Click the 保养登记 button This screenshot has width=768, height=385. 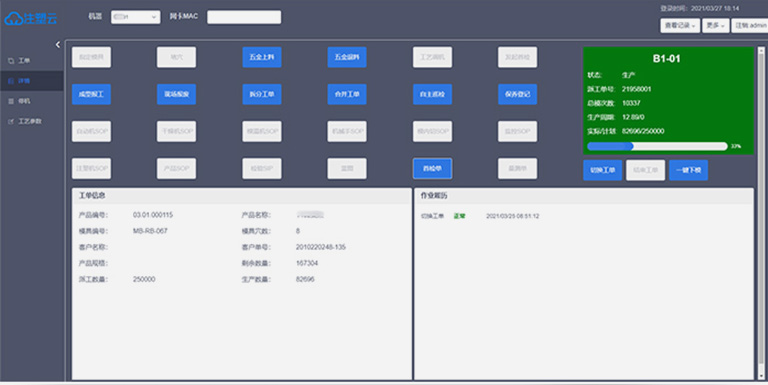(x=517, y=94)
